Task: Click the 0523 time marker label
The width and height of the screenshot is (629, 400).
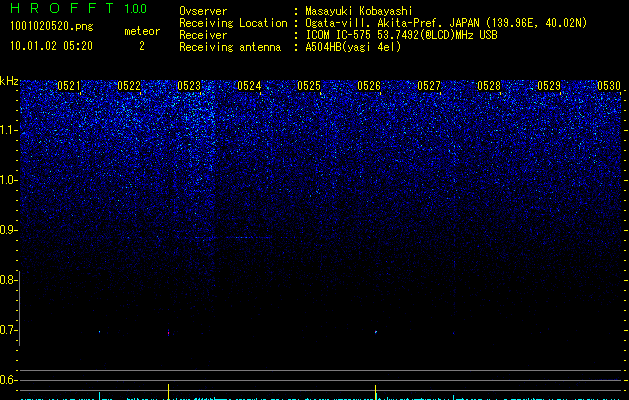Action: click(x=189, y=86)
